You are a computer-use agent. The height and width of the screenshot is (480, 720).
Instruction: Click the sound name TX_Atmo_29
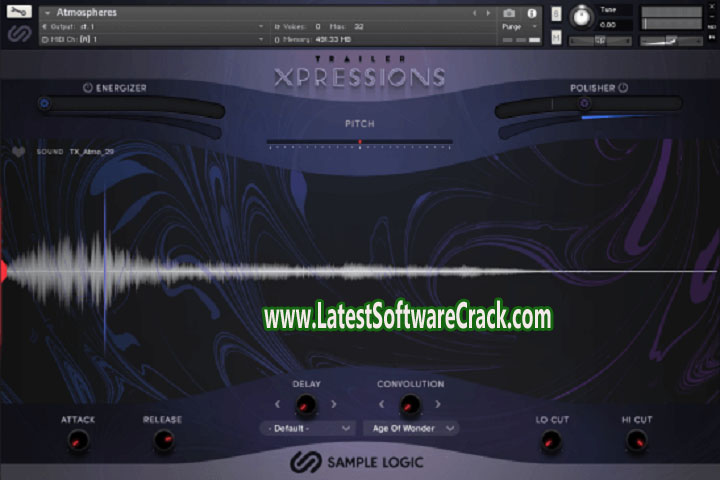pyautogui.click(x=91, y=152)
